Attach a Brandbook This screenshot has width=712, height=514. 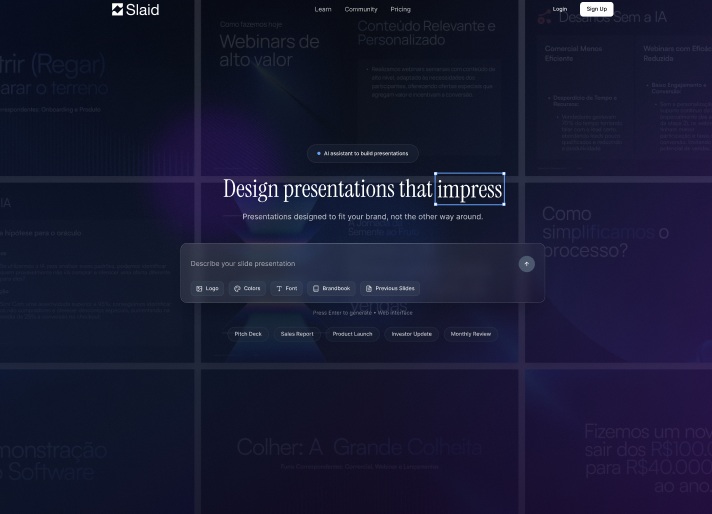[x=331, y=288]
